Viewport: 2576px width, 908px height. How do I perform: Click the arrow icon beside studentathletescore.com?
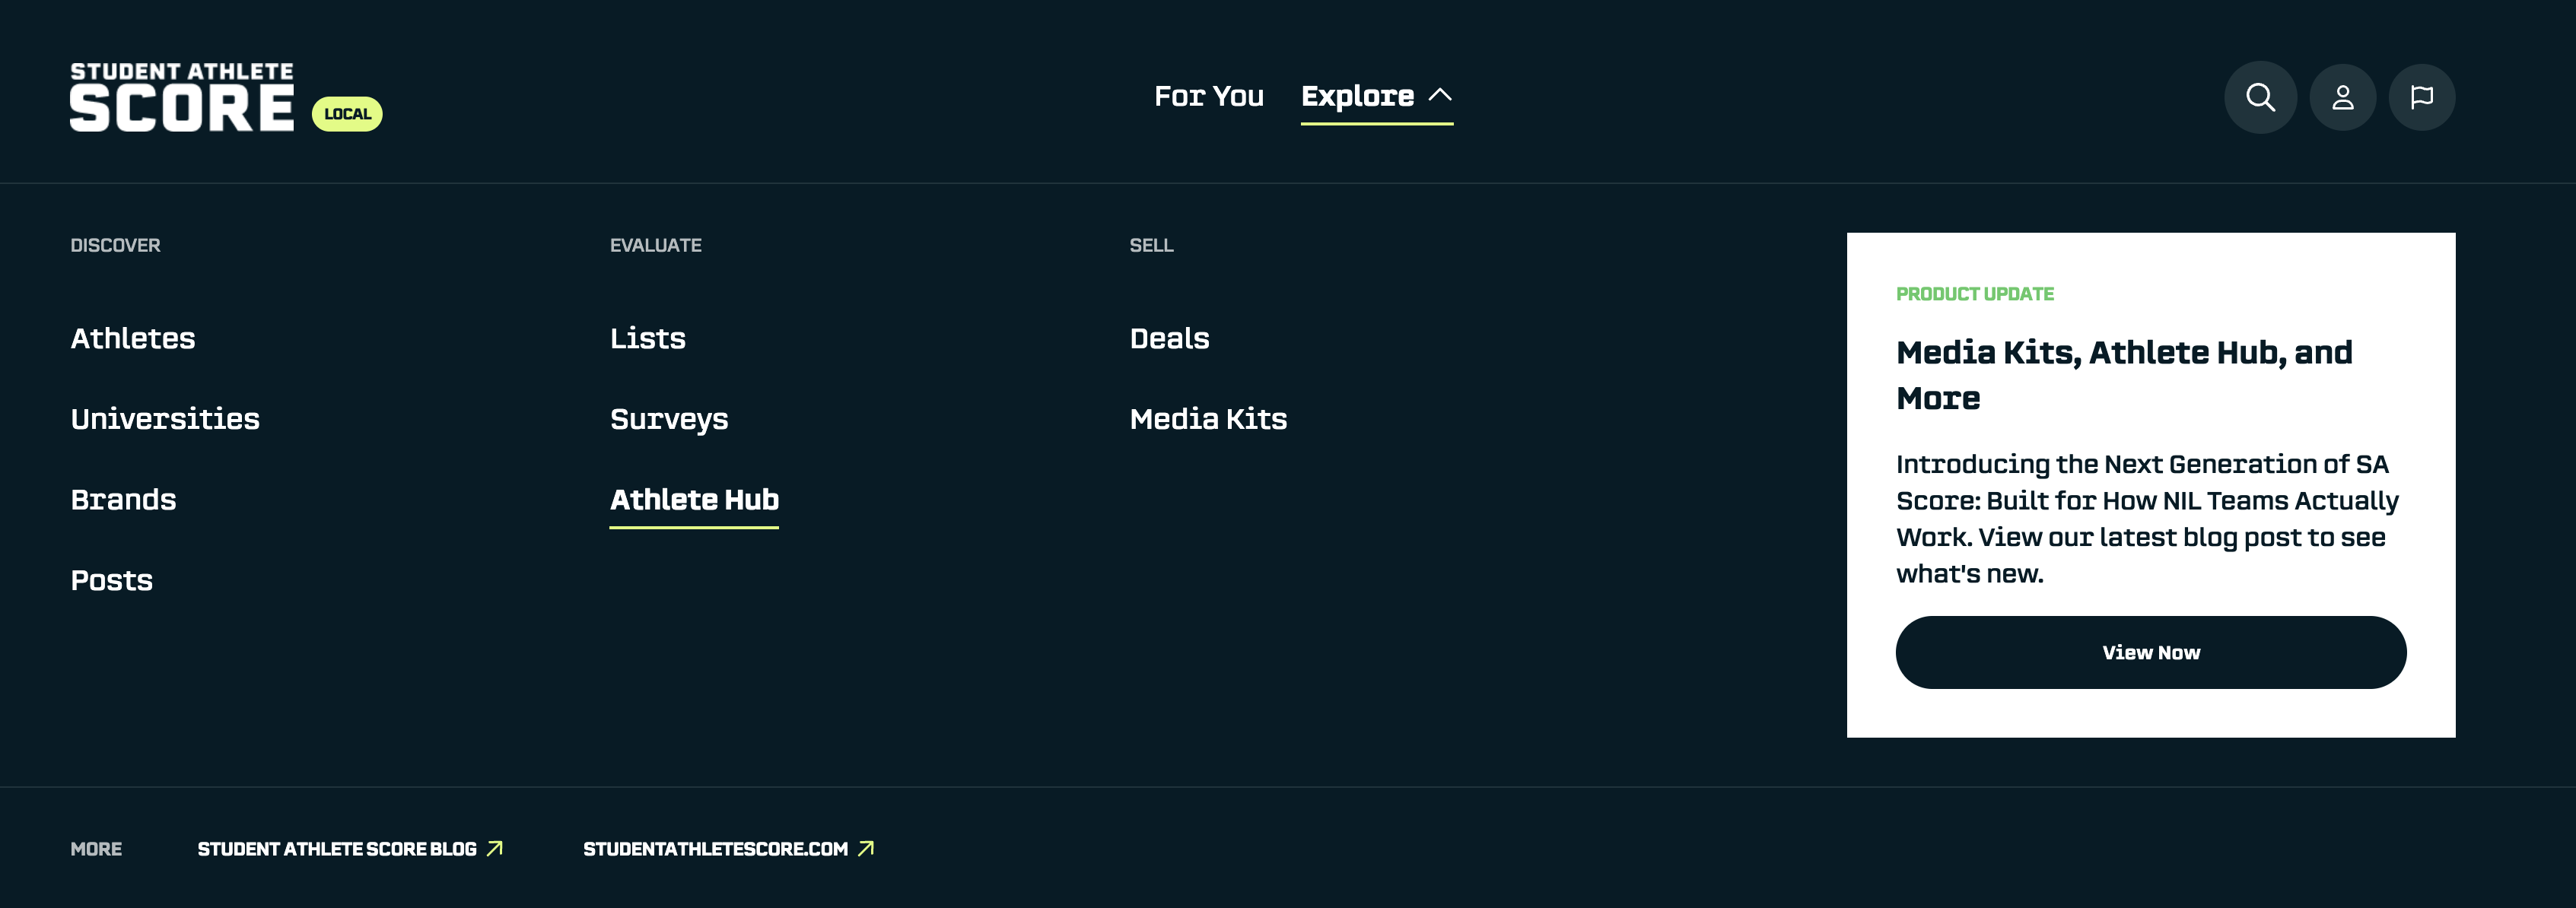[x=866, y=848]
